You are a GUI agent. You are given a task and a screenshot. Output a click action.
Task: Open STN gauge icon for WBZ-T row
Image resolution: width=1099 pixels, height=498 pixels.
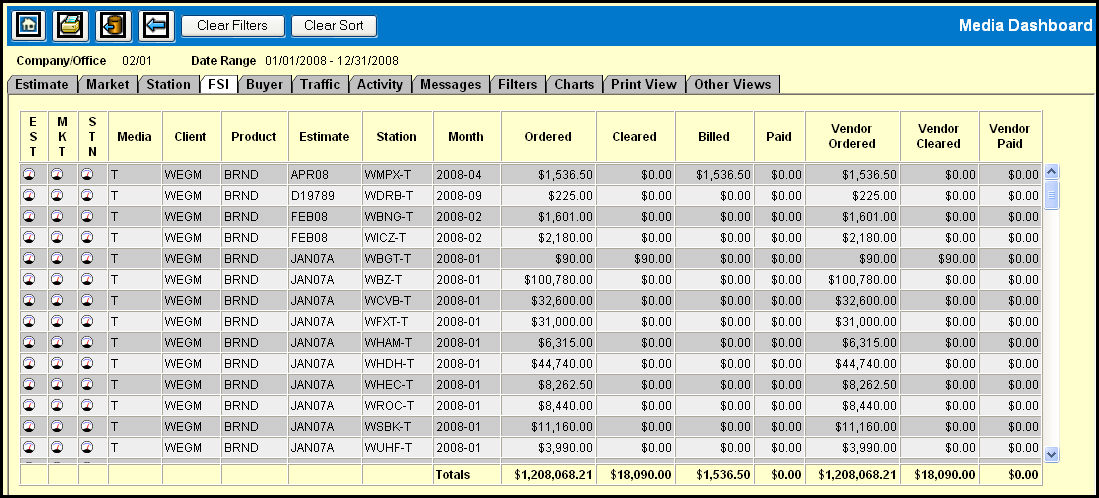pyautogui.click(x=88, y=279)
